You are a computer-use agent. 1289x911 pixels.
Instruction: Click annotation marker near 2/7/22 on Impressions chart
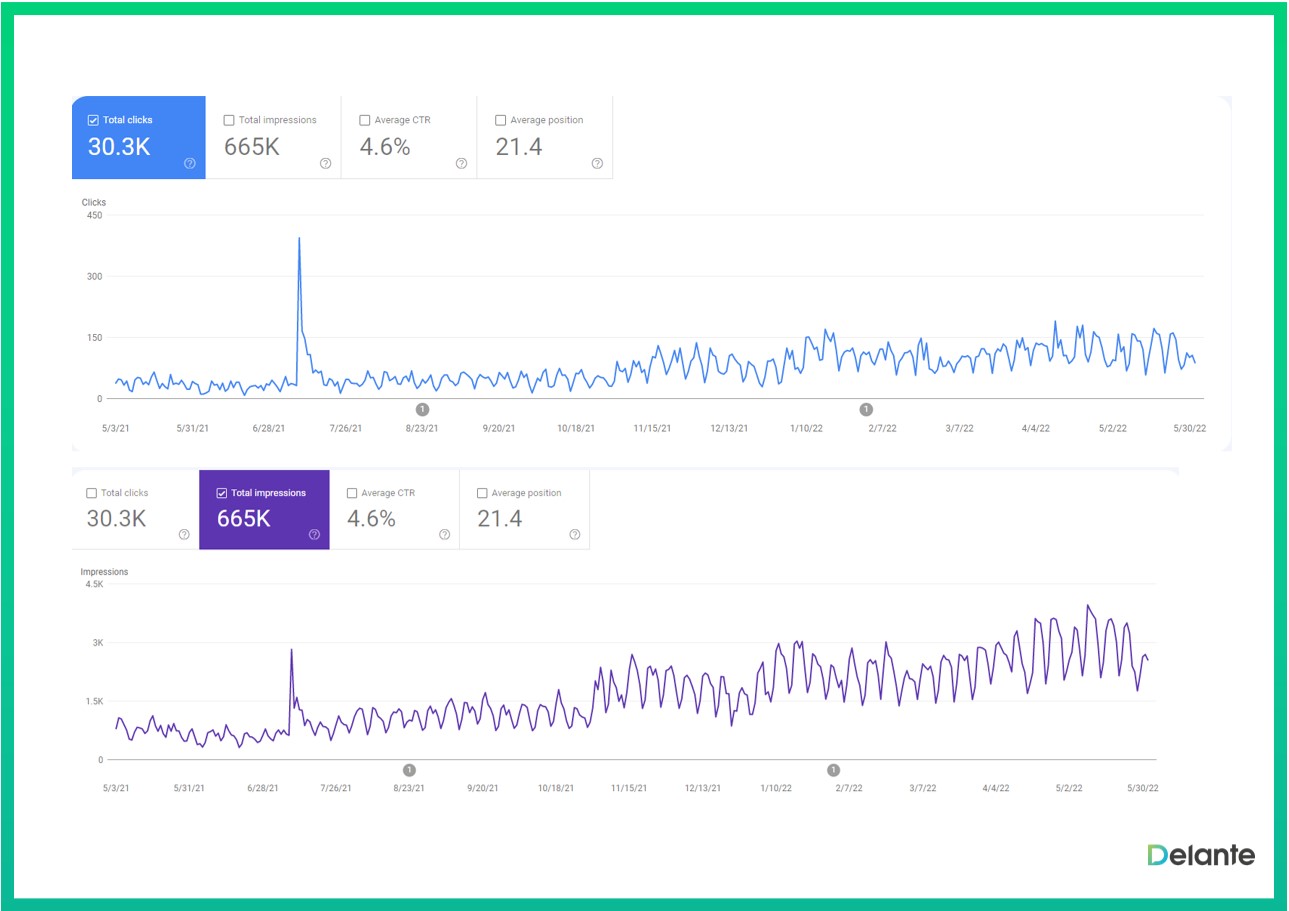[833, 770]
